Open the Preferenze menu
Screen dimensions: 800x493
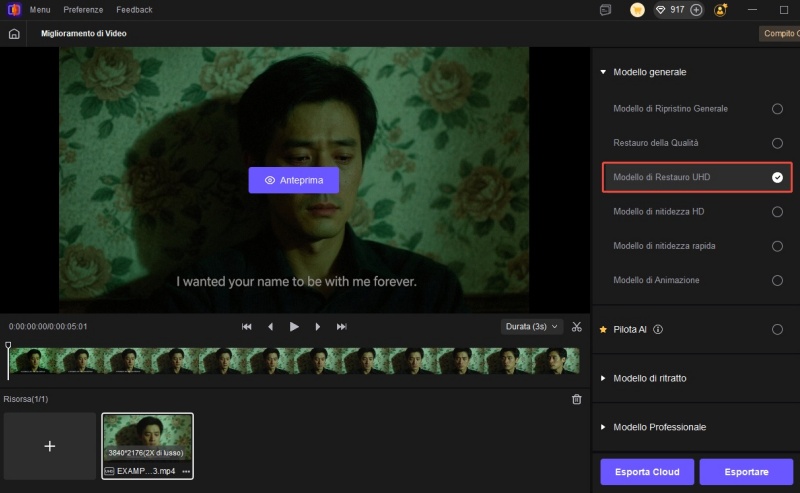[x=83, y=10]
